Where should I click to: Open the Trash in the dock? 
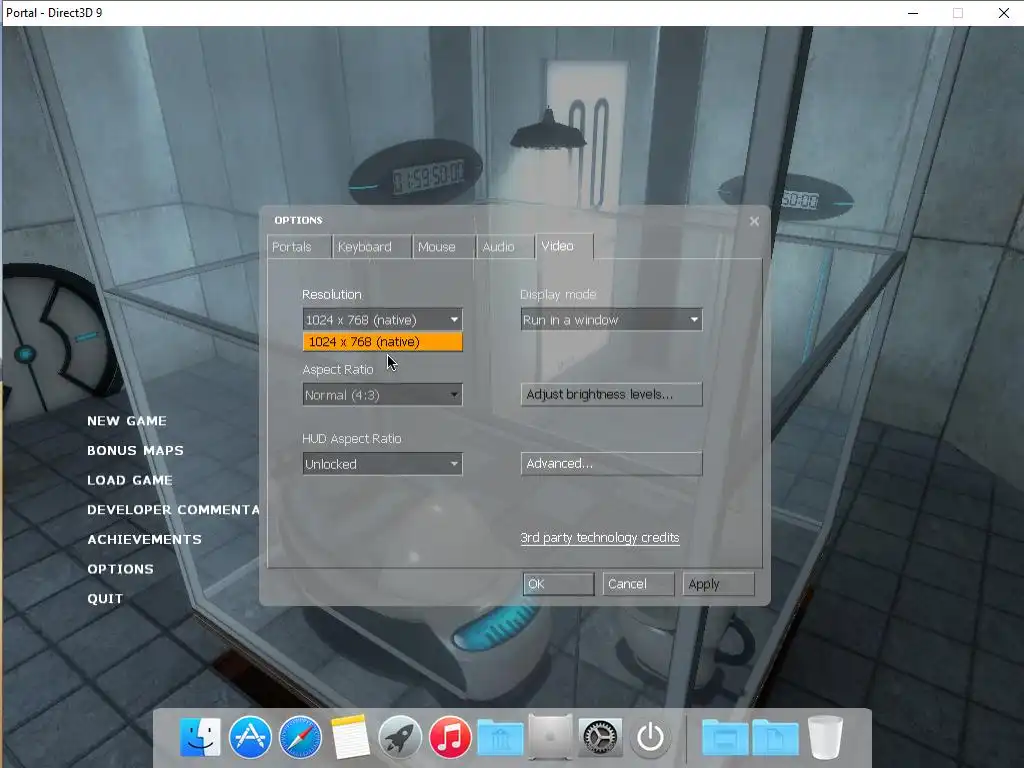click(x=825, y=737)
